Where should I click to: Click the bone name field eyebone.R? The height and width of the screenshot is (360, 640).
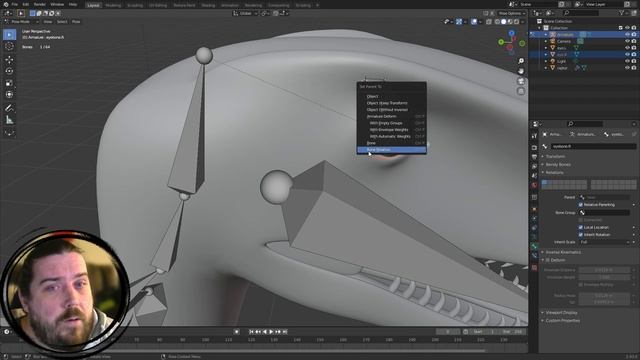(x=593, y=146)
